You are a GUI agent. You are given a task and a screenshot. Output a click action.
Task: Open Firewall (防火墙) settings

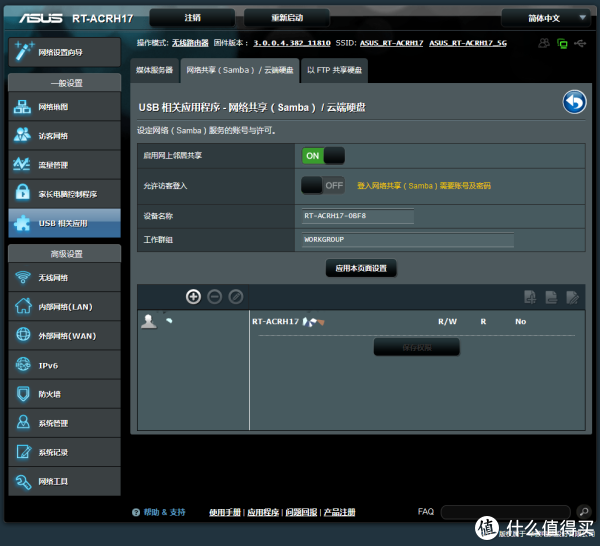click(64, 394)
